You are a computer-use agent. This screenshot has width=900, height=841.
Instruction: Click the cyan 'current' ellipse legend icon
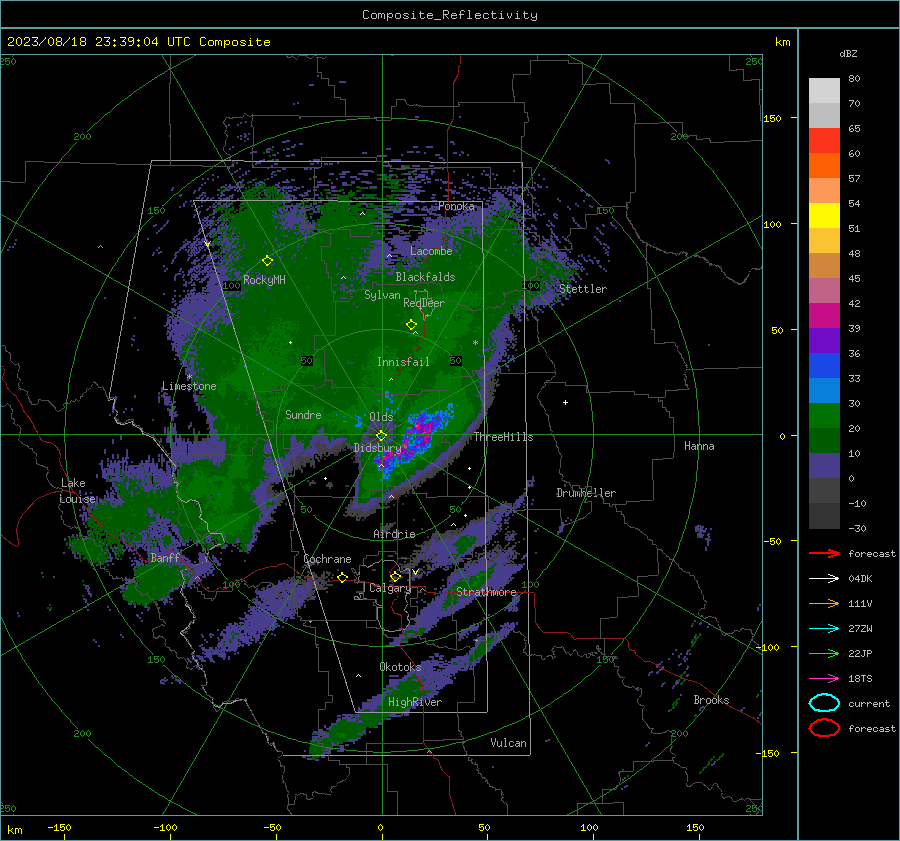coord(824,703)
